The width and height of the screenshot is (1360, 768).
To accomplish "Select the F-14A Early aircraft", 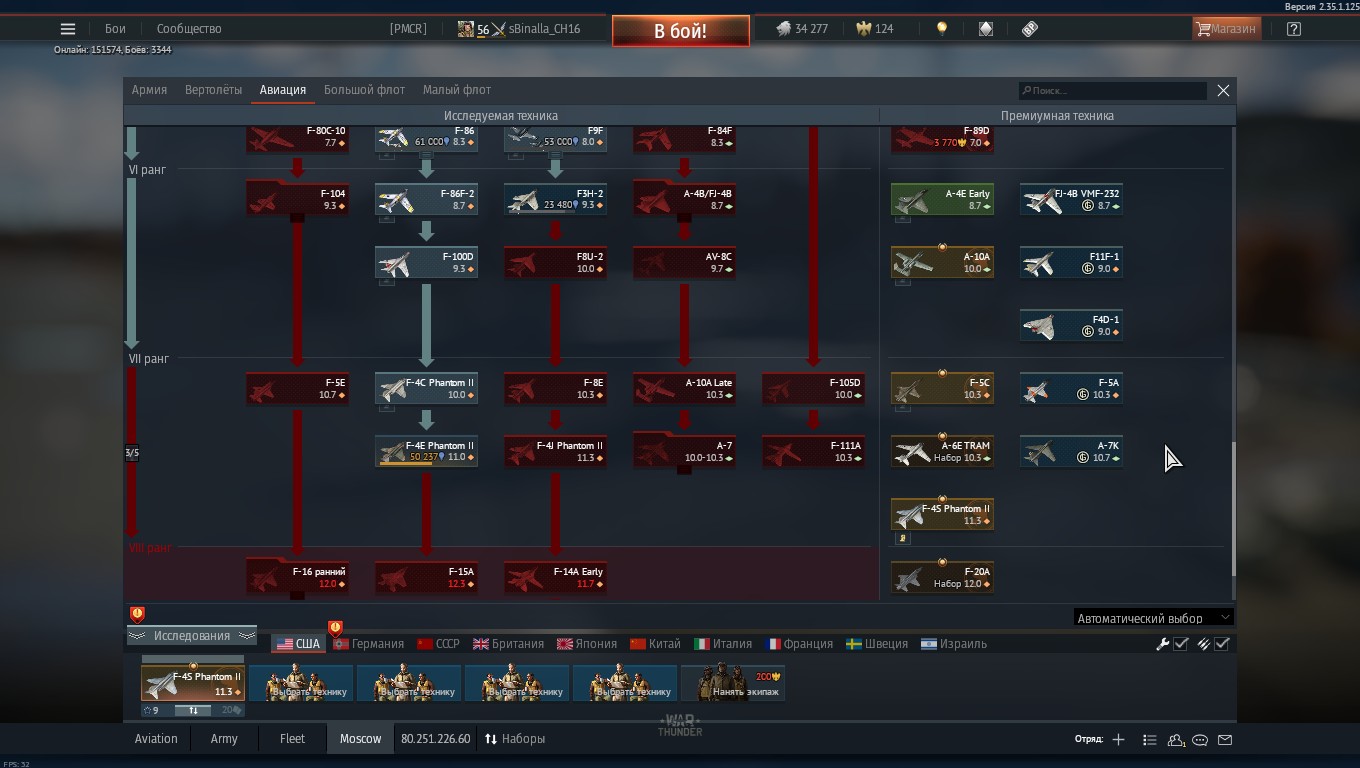I will pyautogui.click(x=555, y=578).
